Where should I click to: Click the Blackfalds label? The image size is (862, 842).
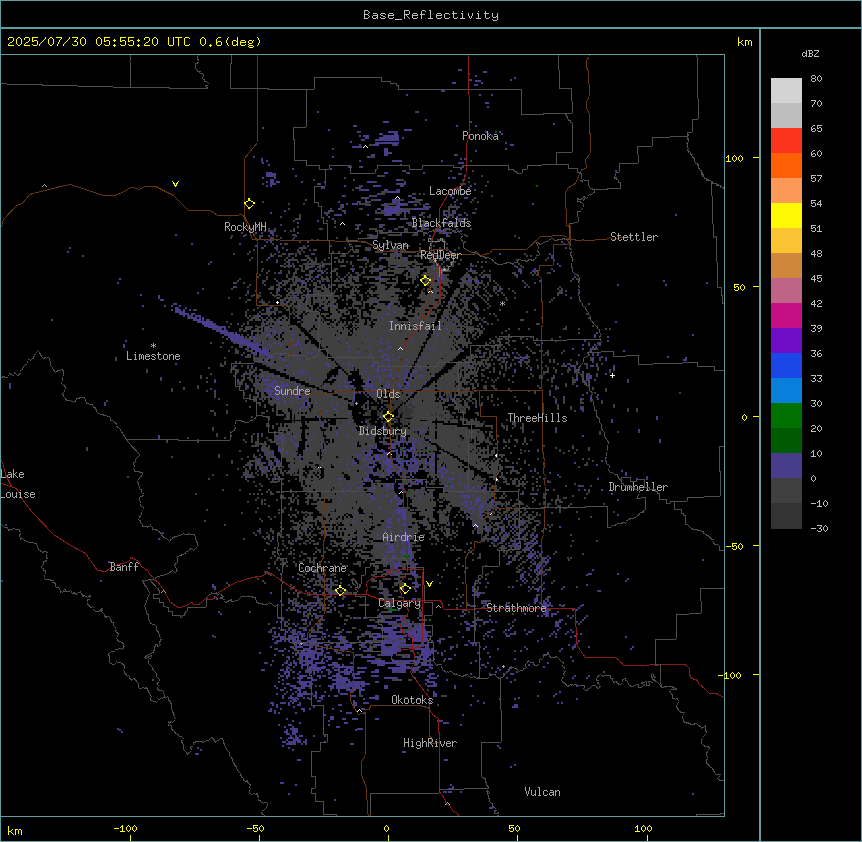coord(441,223)
